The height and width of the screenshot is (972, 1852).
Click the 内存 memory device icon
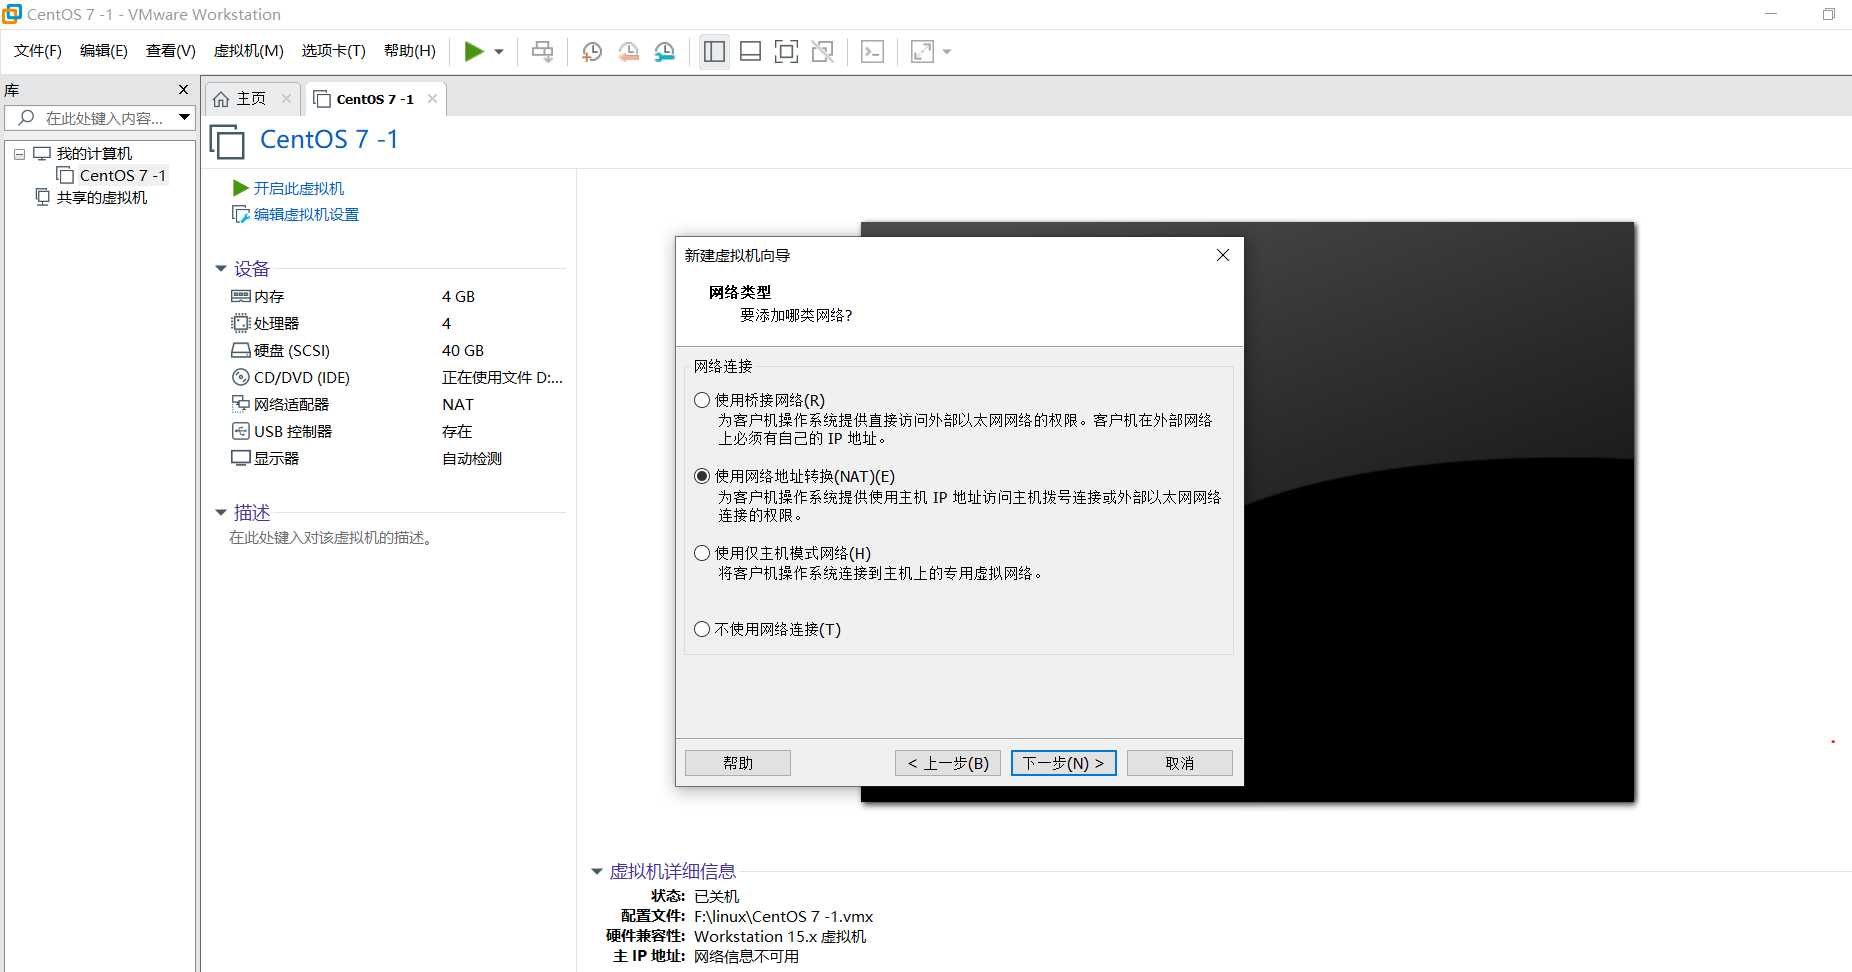coord(241,296)
